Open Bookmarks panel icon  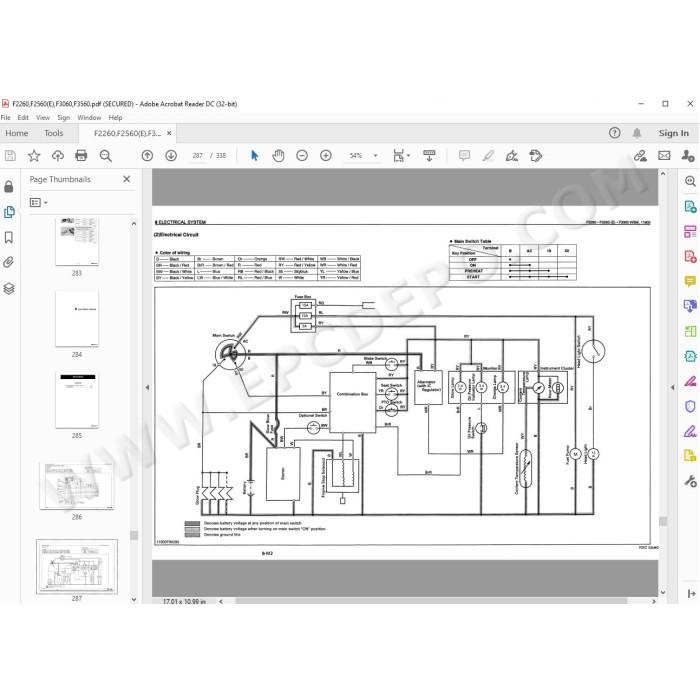tap(8, 238)
